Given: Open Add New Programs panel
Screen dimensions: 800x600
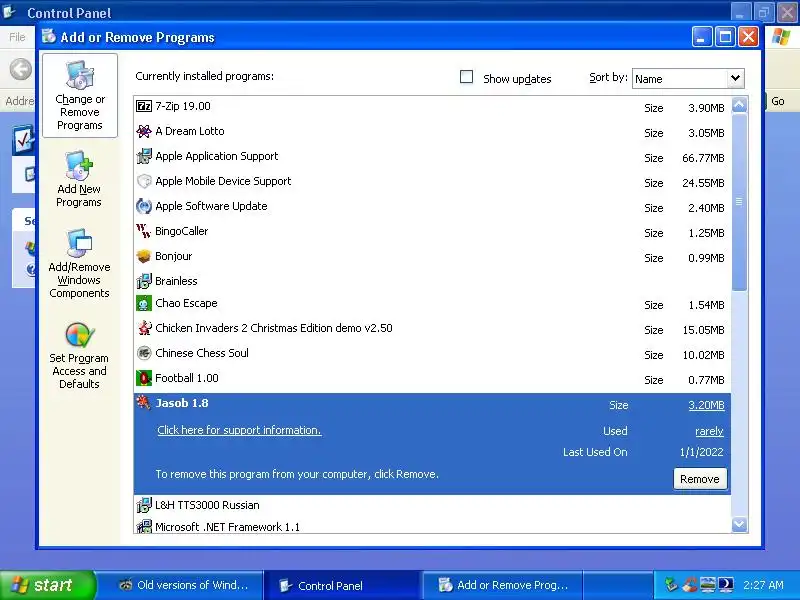Looking at the screenshot, I should pos(79,179).
